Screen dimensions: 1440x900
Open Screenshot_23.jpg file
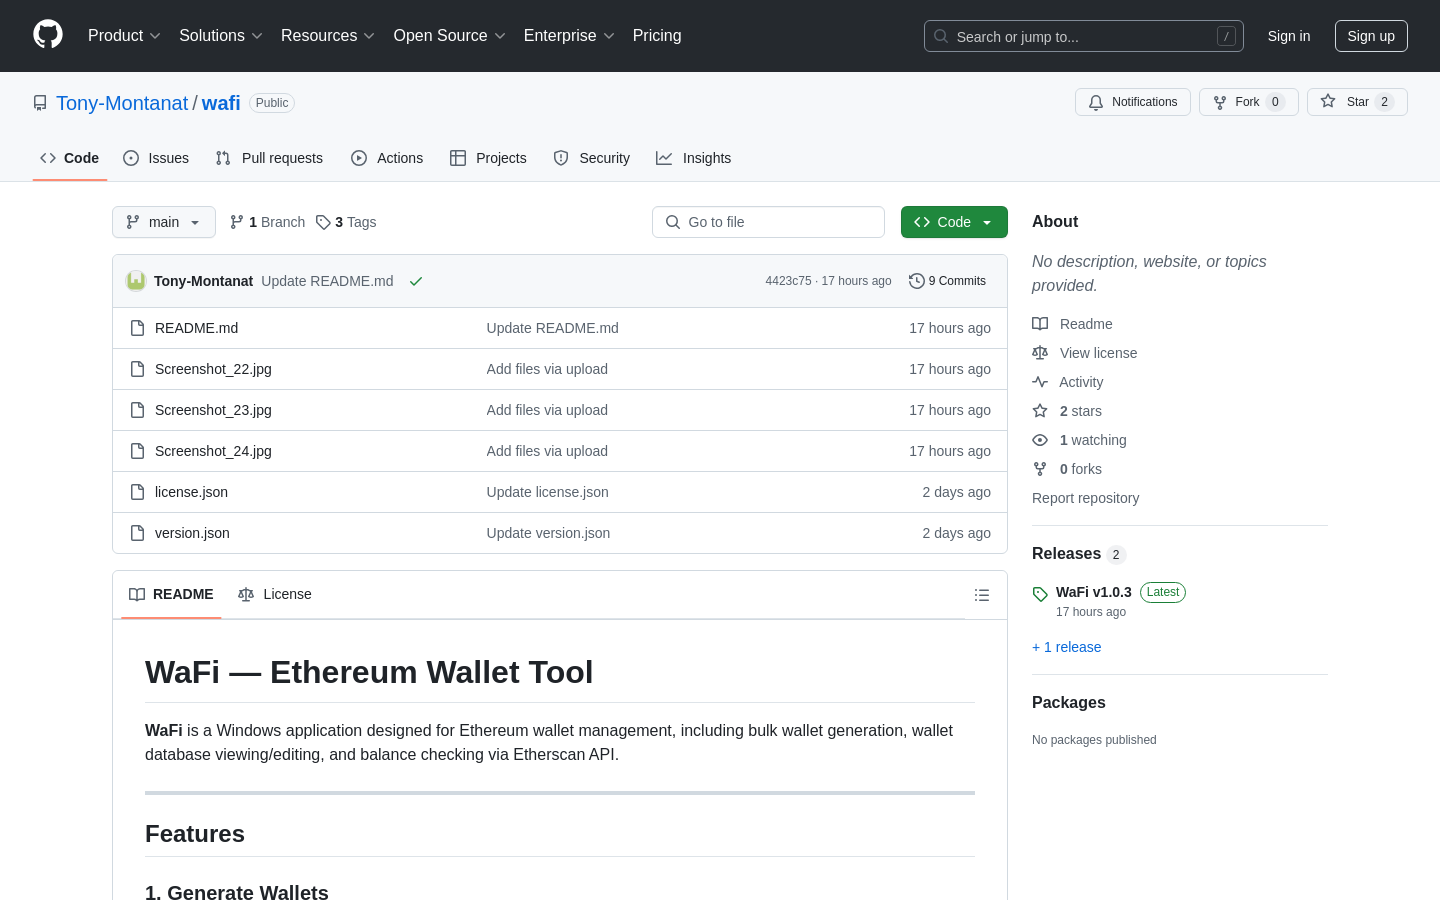point(213,410)
